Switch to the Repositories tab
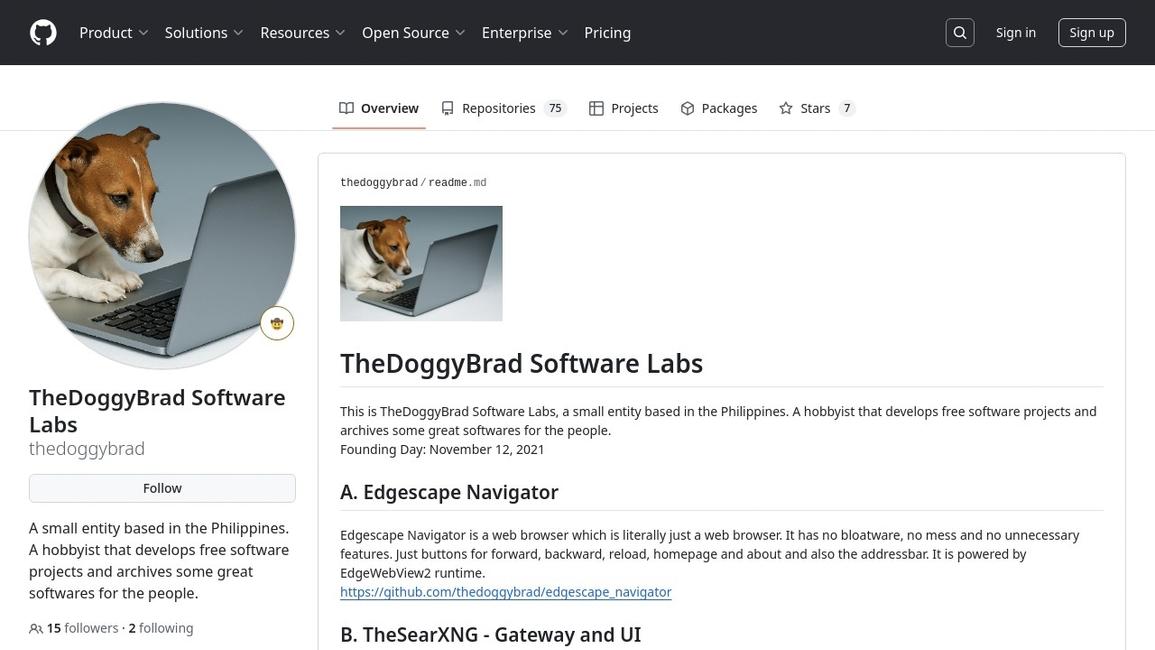This screenshot has width=1155, height=650. click(x=503, y=108)
